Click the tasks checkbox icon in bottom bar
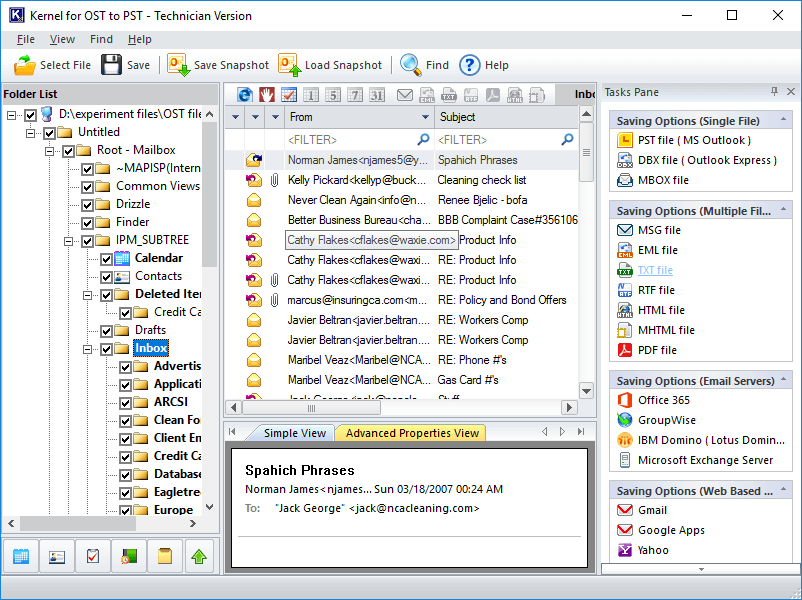The height and width of the screenshot is (600, 802). (x=93, y=556)
